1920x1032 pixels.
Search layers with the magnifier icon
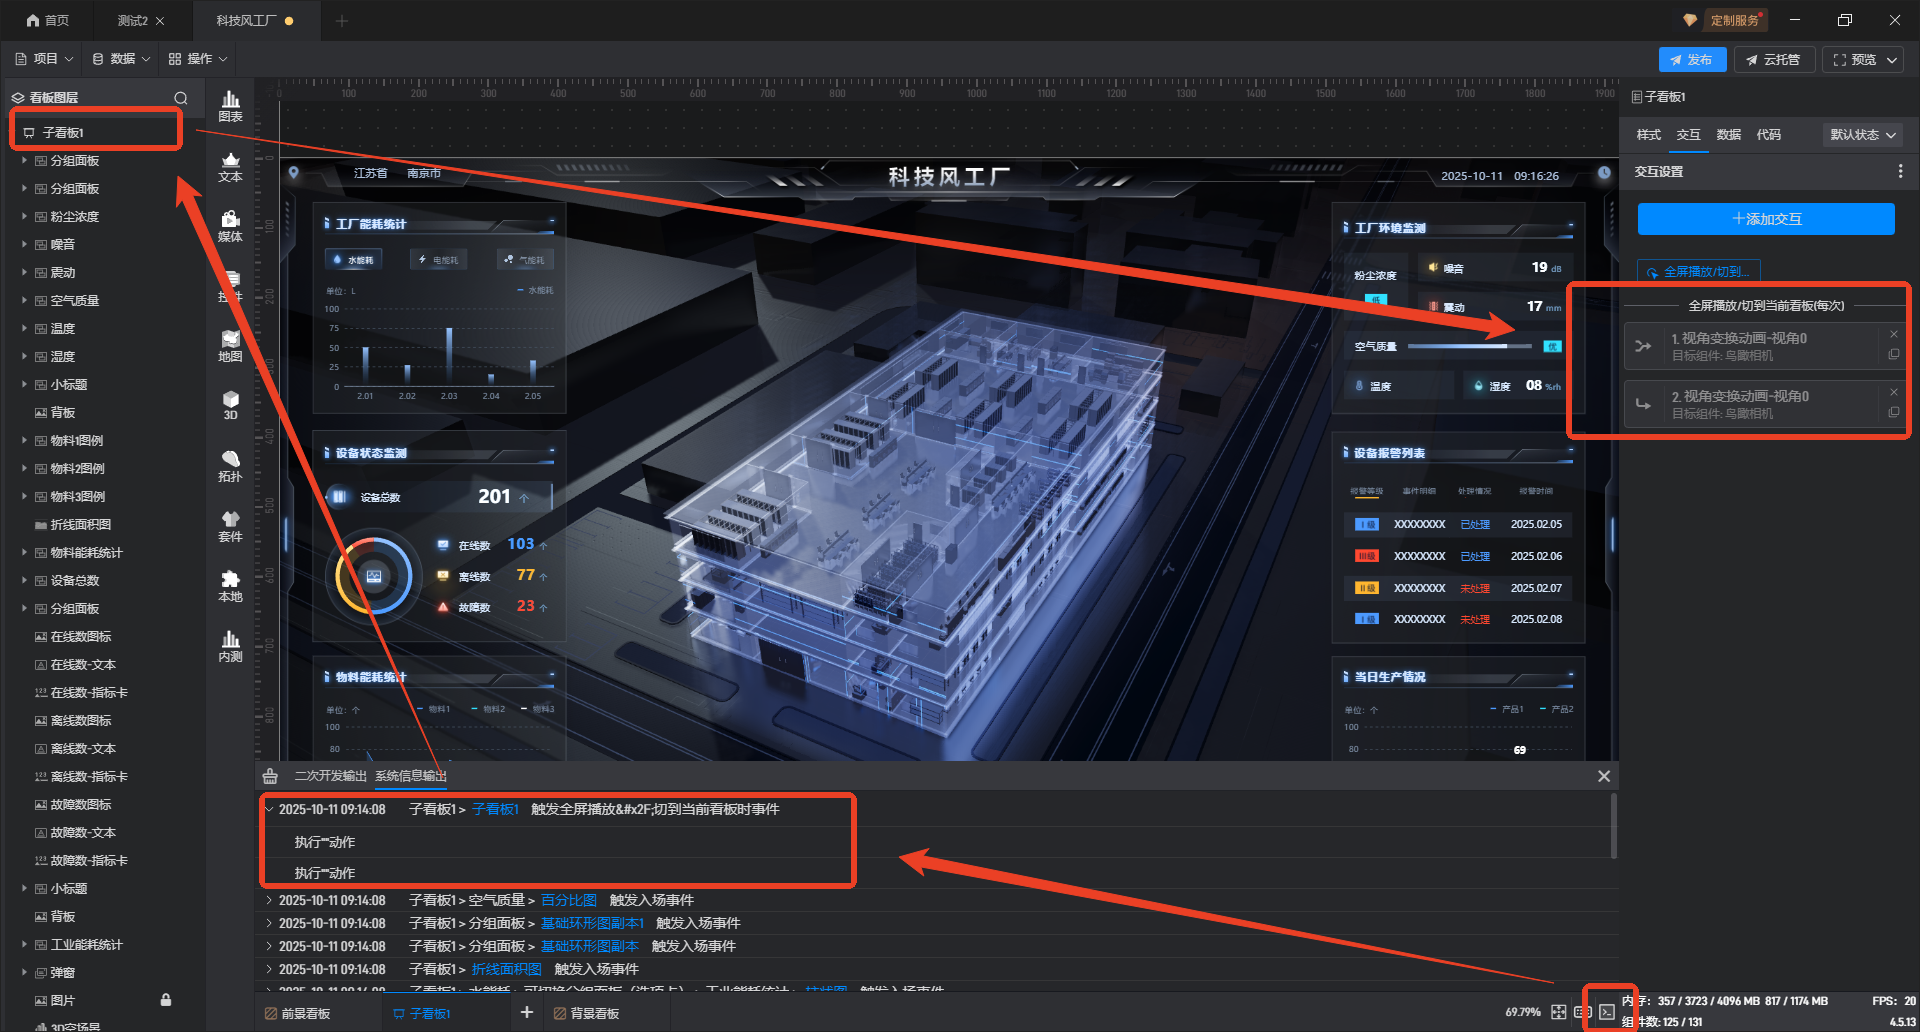181,98
